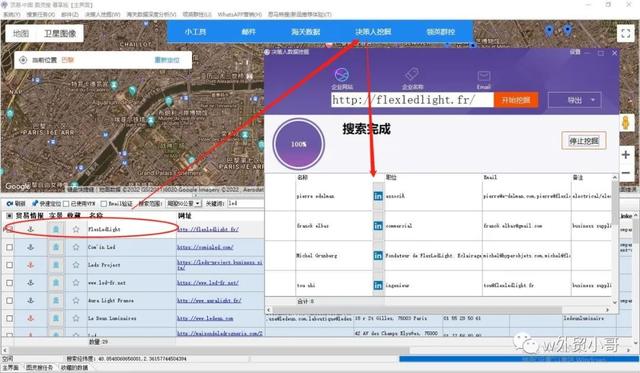Open the LinkedIn icon for Michal Grunberg
Screen dimensions: 640x373
378,255
